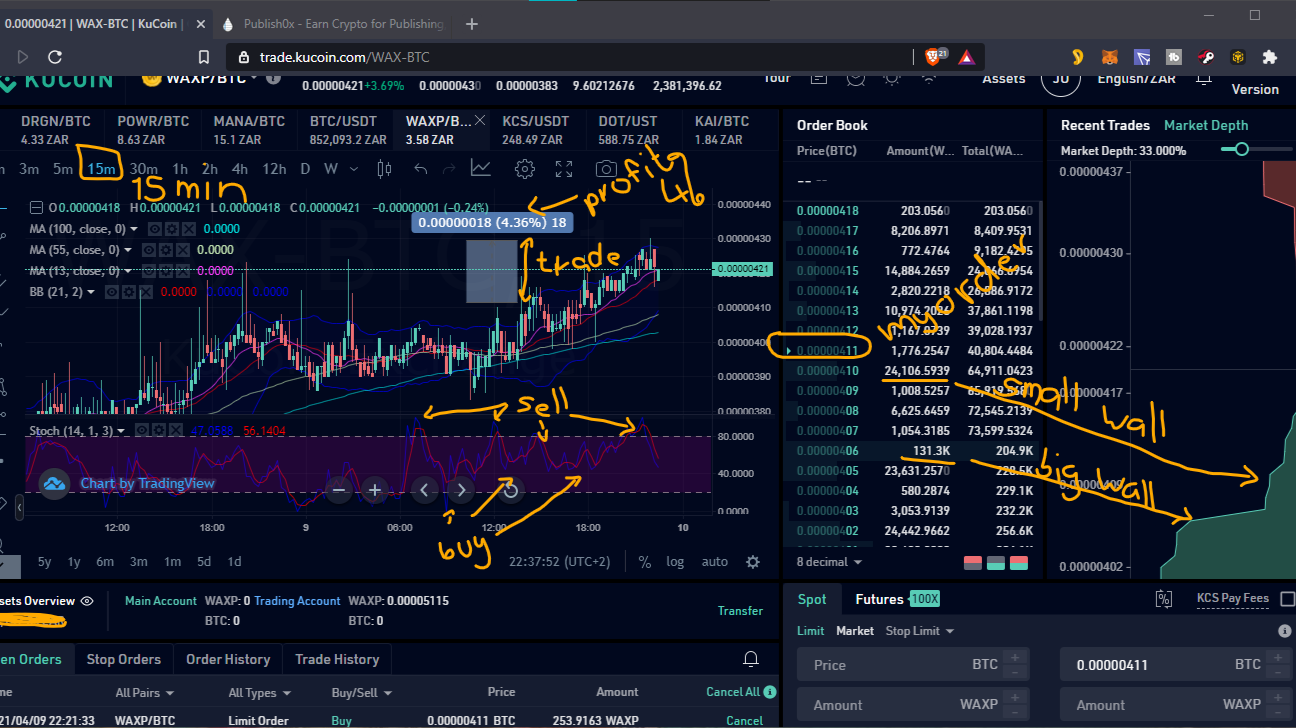
Task: Open the chart indicators menu
Action: pos(481,168)
